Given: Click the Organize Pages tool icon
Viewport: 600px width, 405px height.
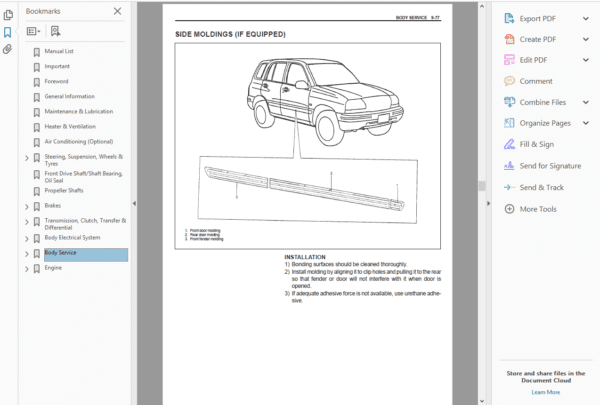Looking at the screenshot, I should [509, 123].
